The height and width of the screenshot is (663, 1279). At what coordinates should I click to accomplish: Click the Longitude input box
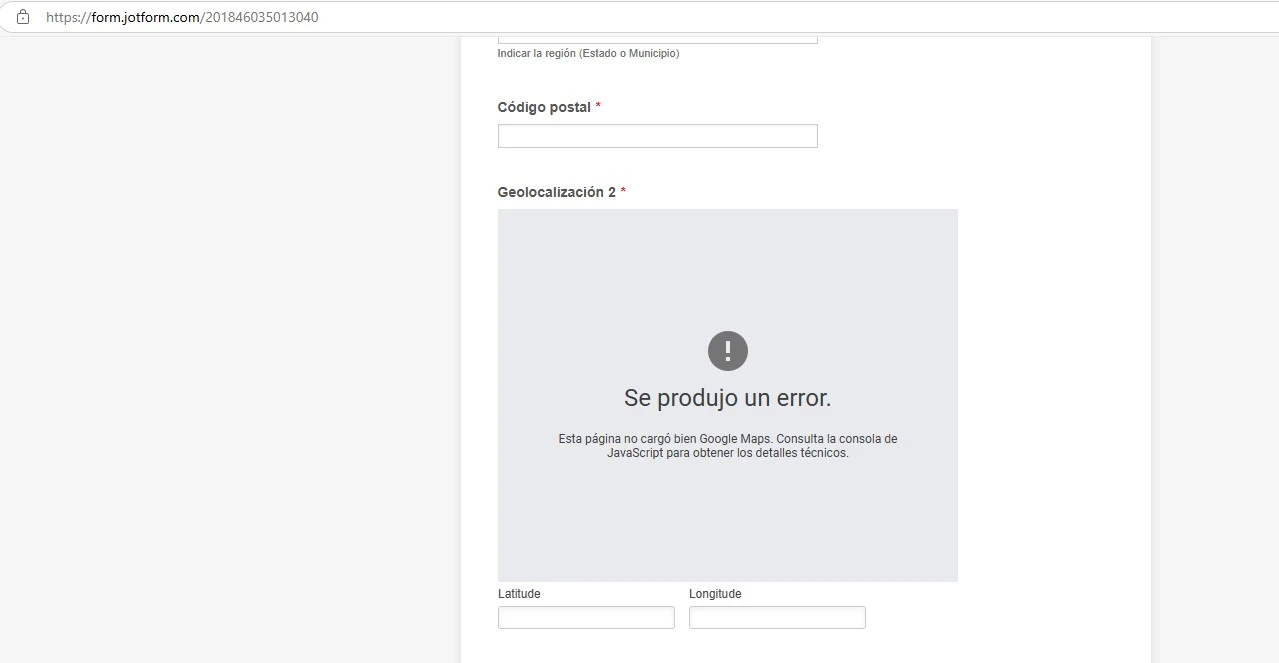(776, 617)
